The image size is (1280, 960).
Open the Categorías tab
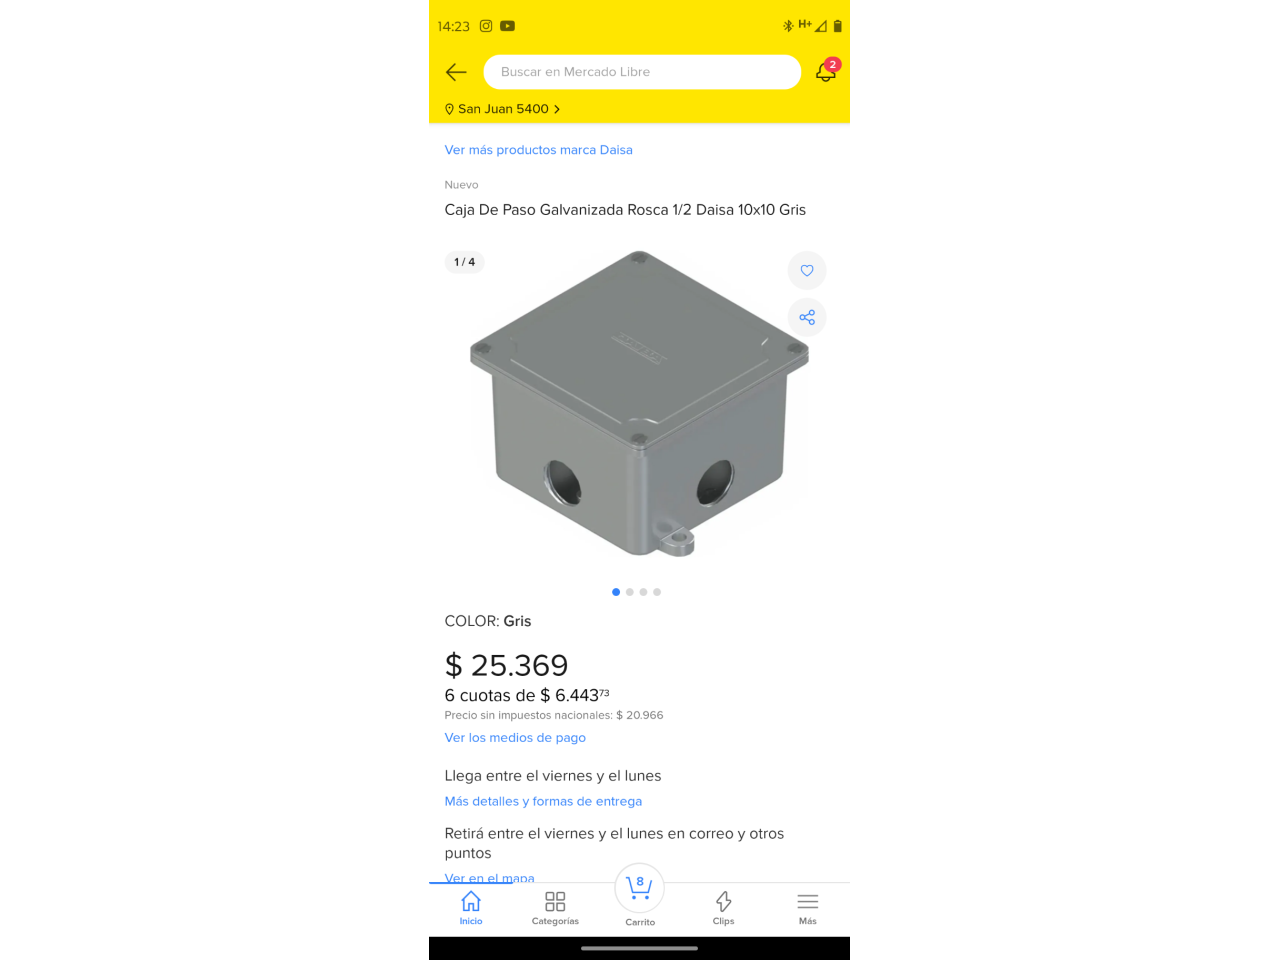click(x=555, y=907)
